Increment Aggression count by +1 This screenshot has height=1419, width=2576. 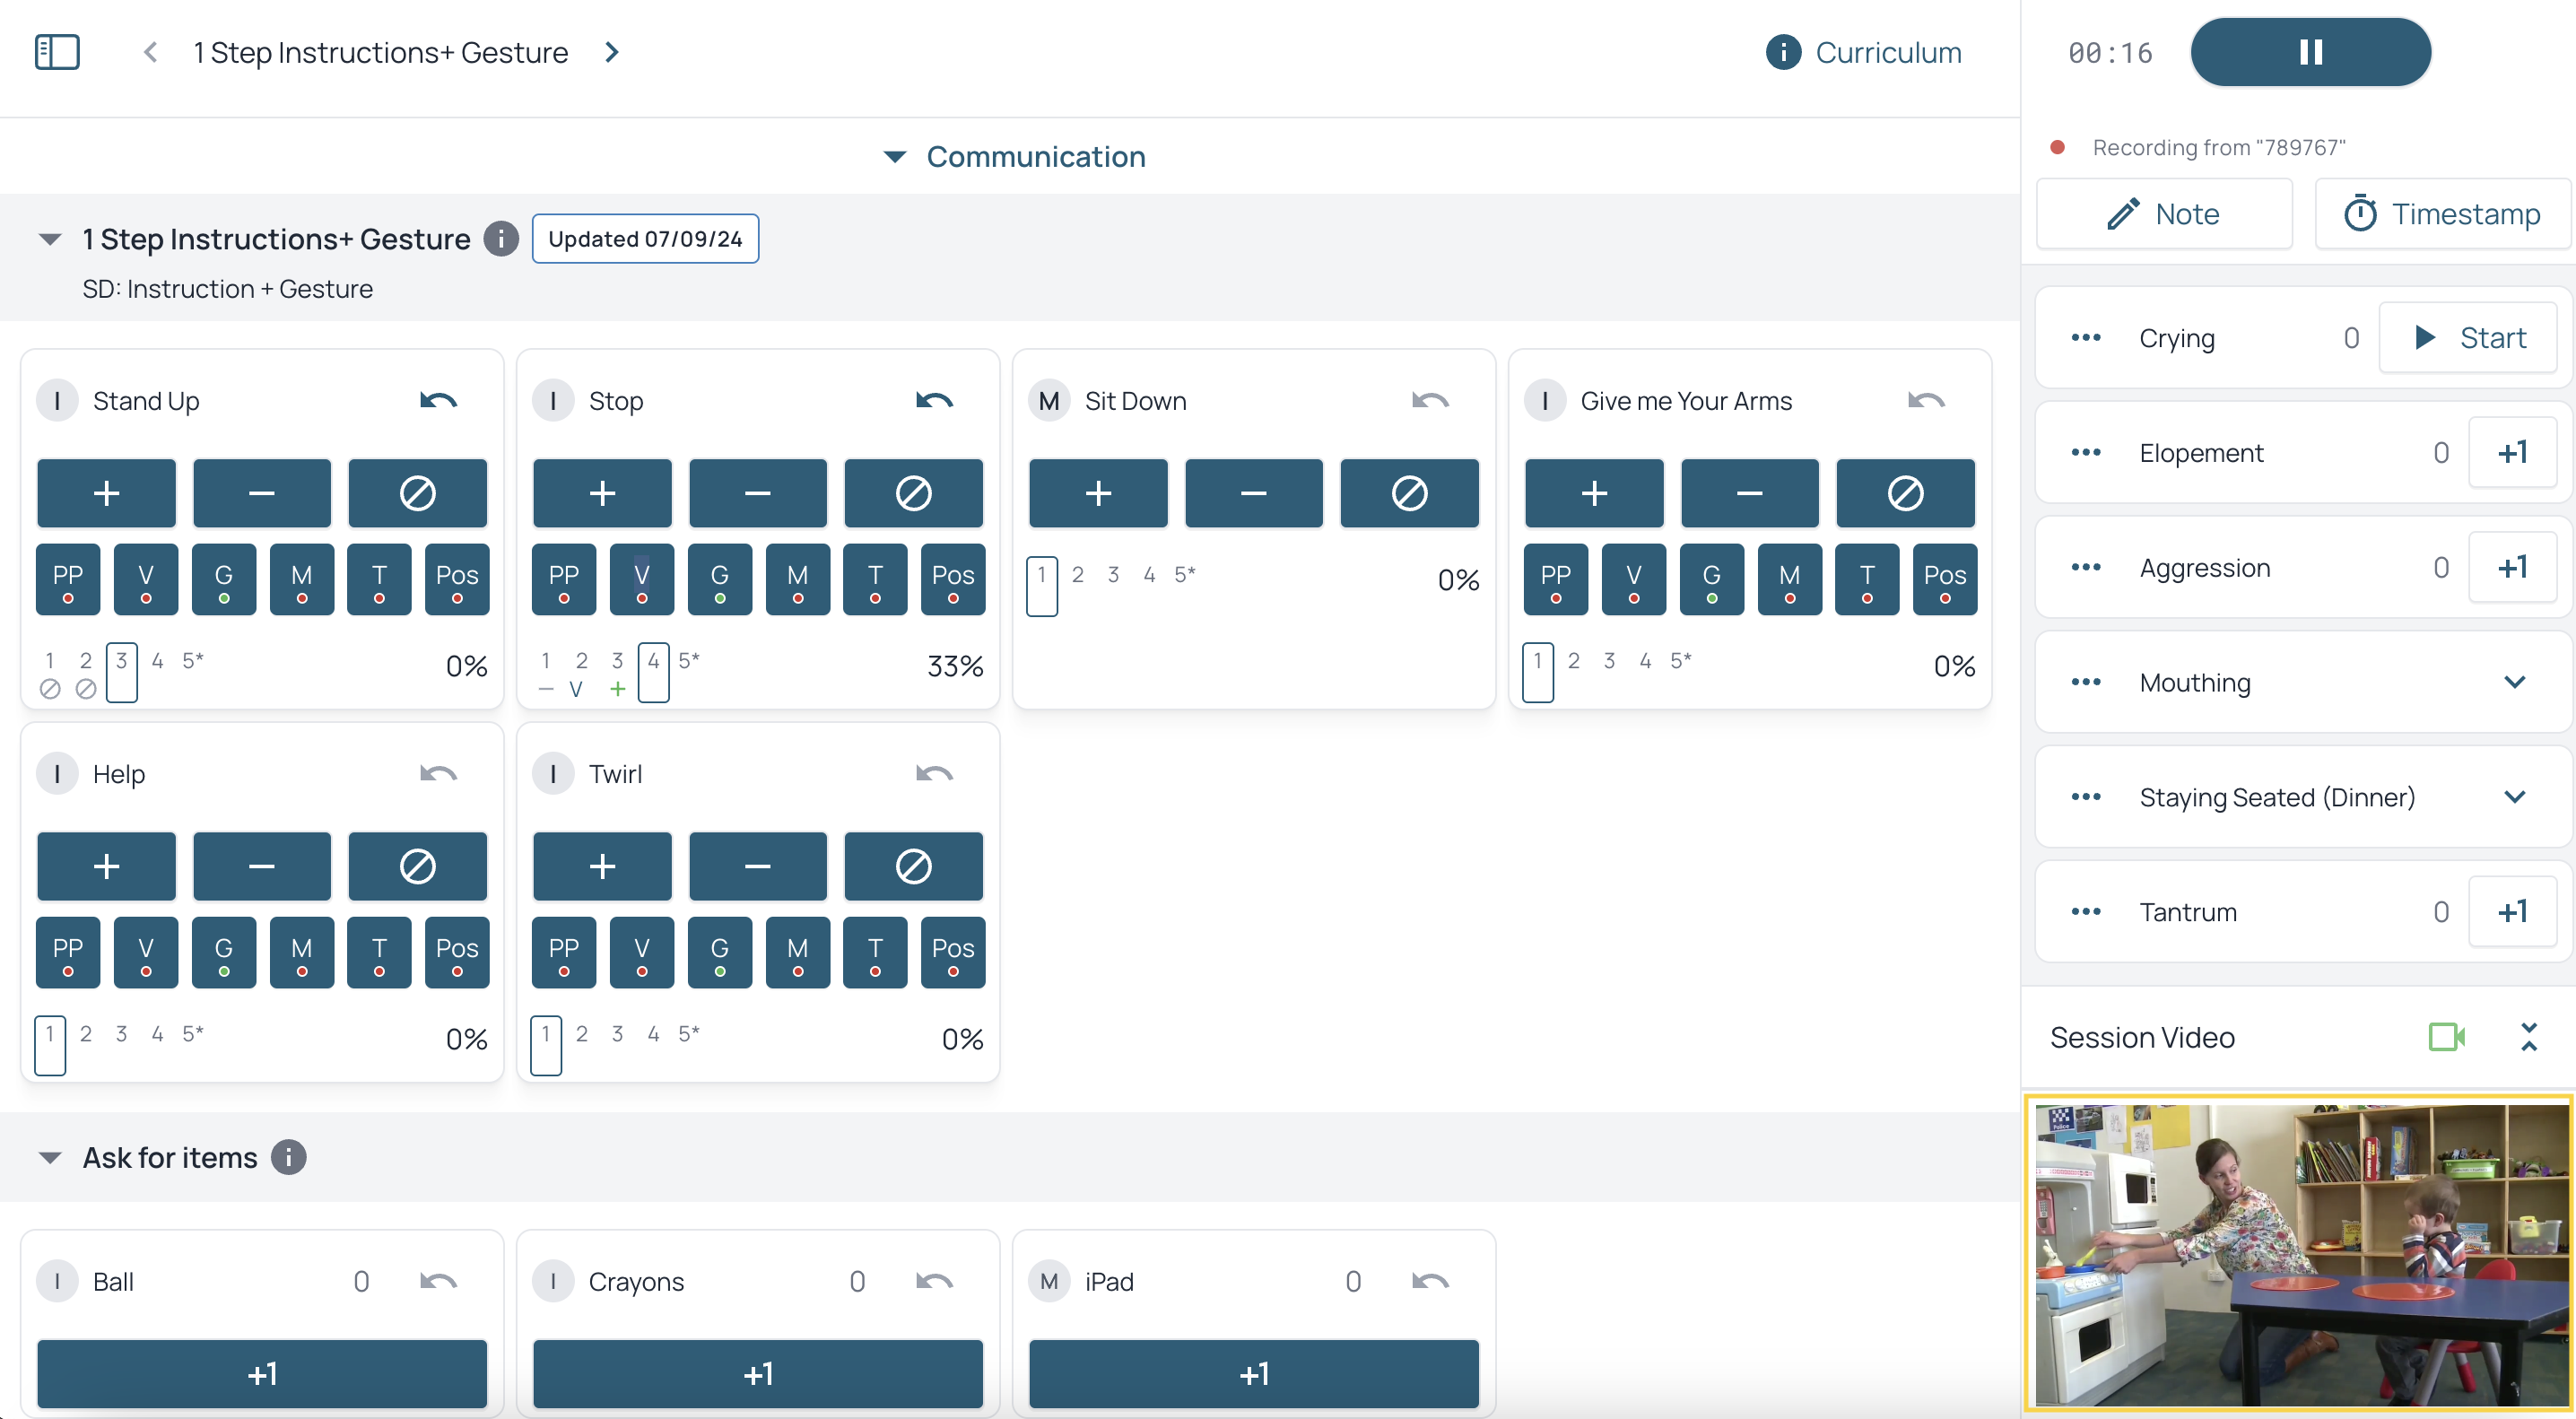[2512, 567]
